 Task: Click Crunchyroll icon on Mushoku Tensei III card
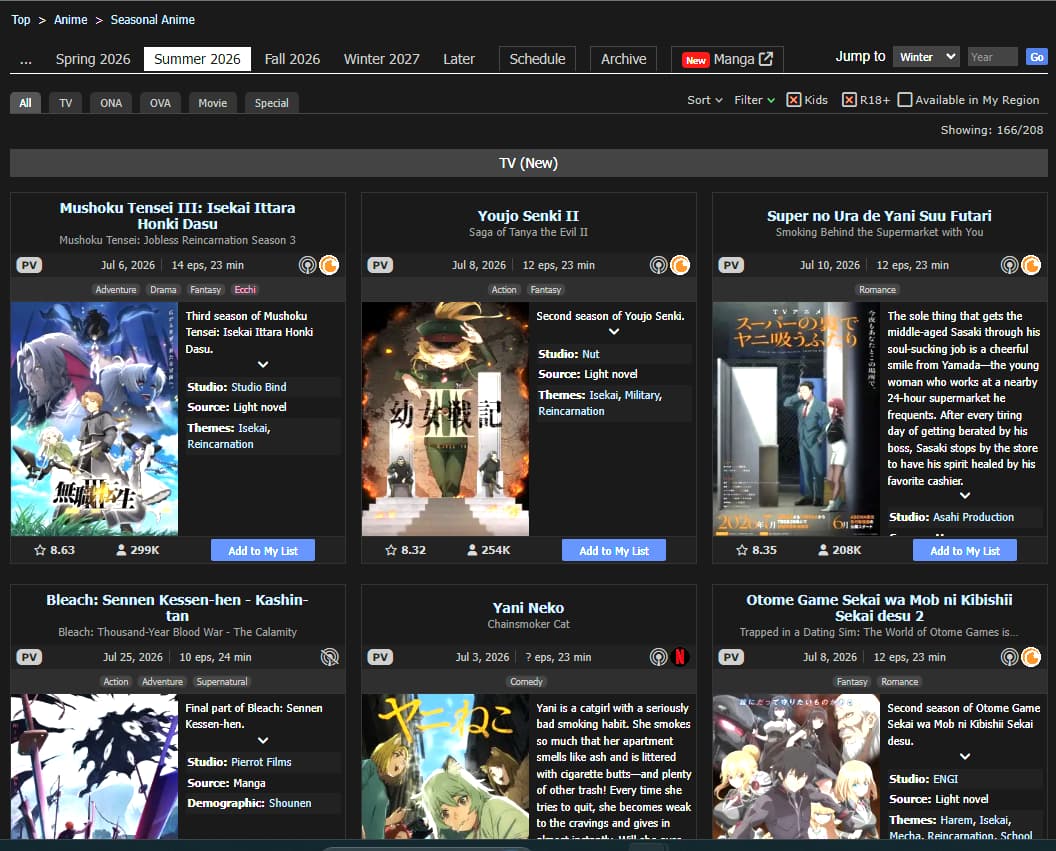329,265
